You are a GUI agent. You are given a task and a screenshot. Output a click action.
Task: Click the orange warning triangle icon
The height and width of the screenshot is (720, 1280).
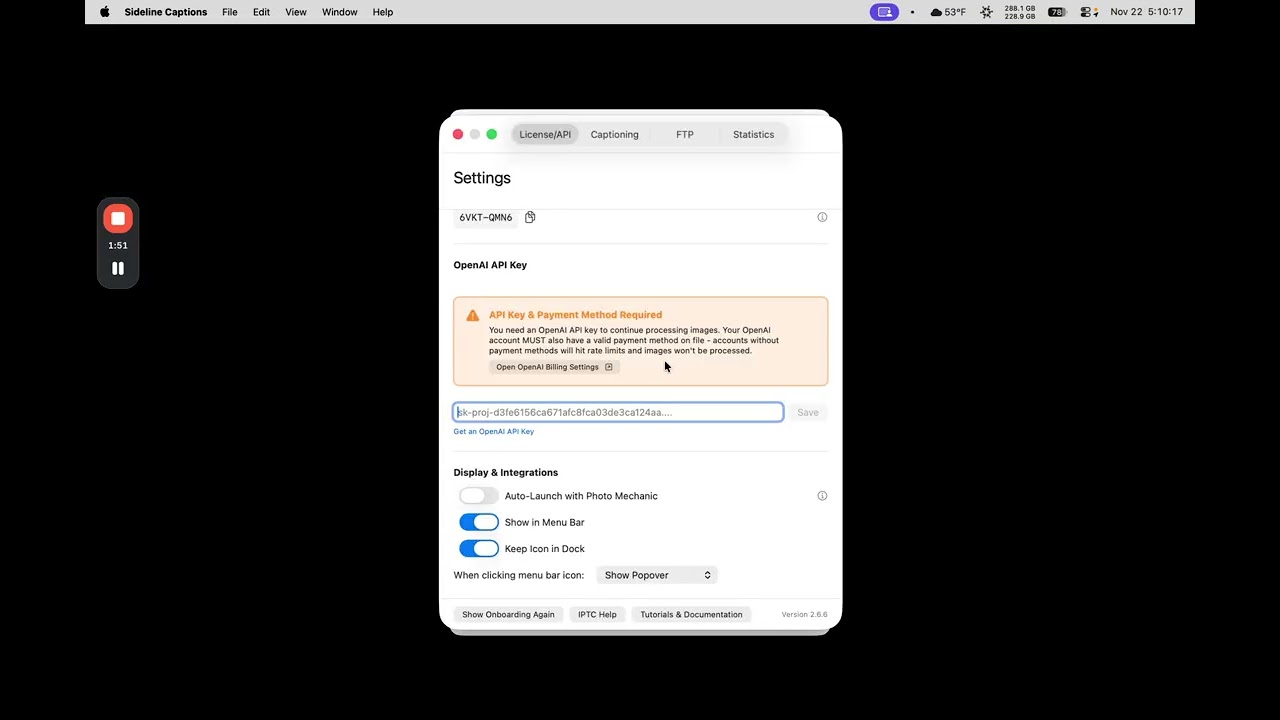(473, 315)
